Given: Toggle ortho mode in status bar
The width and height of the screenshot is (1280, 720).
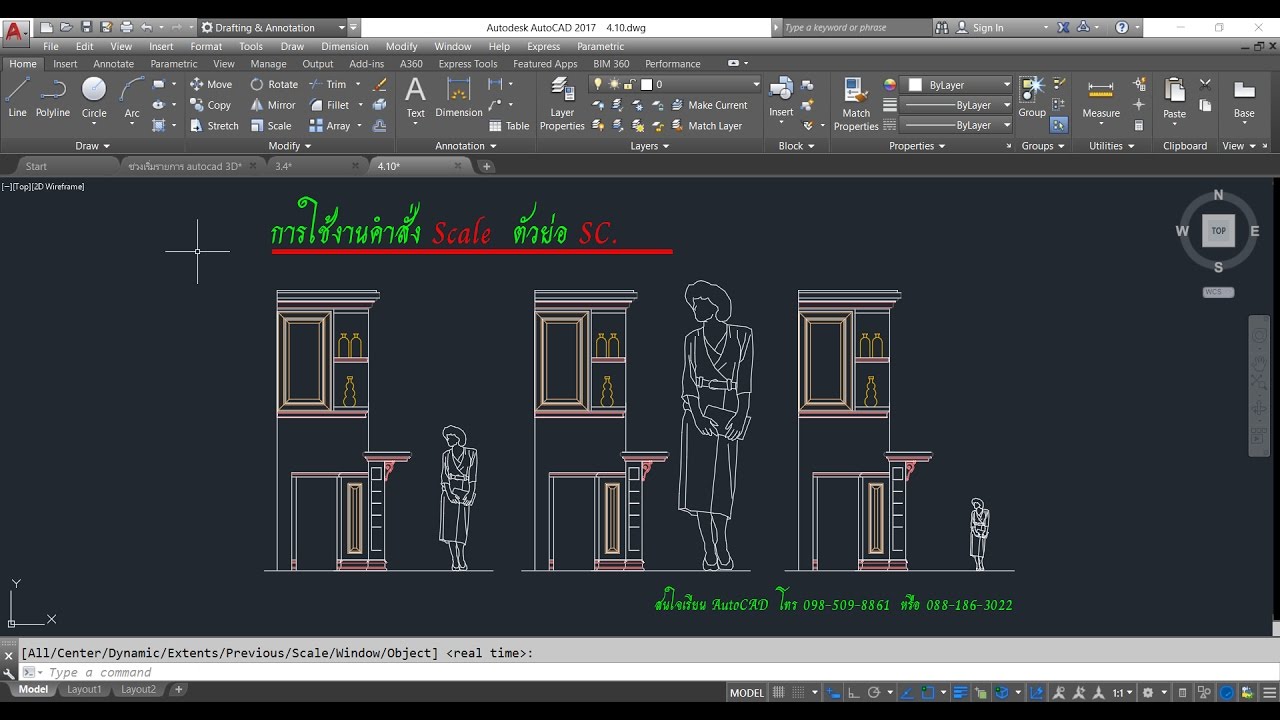Looking at the screenshot, I should pyautogui.click(x=853, y=692).
